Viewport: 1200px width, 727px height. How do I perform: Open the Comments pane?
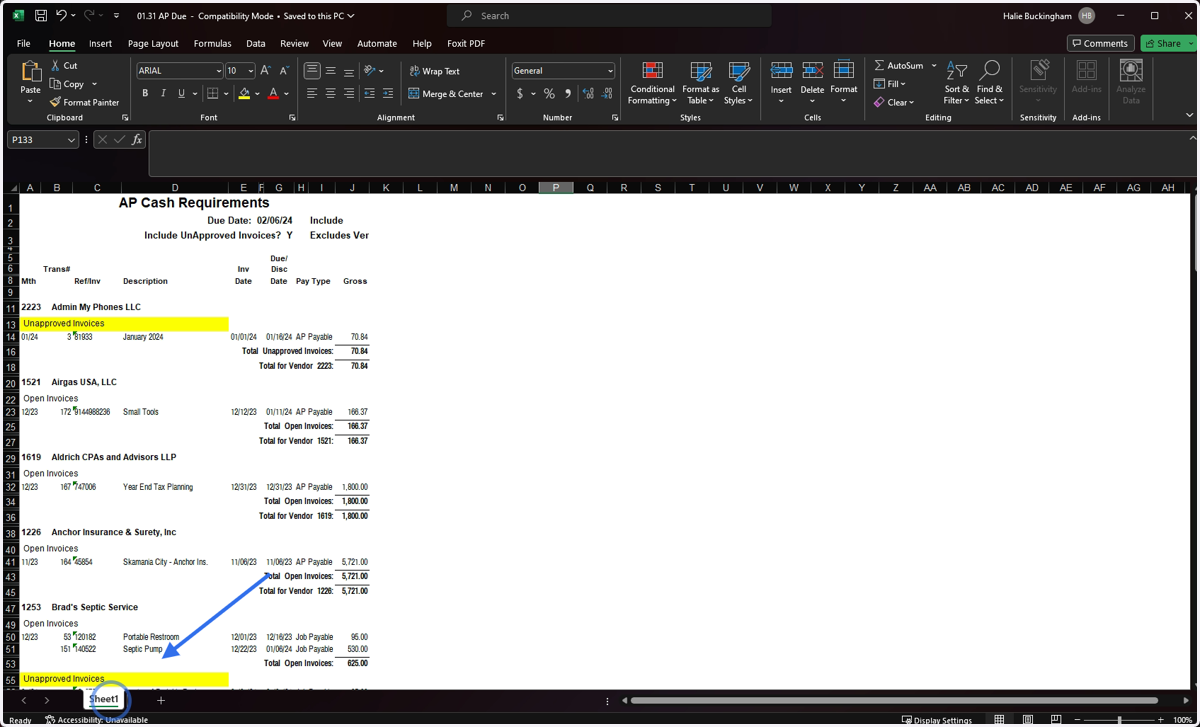(x=1100, y=43)
